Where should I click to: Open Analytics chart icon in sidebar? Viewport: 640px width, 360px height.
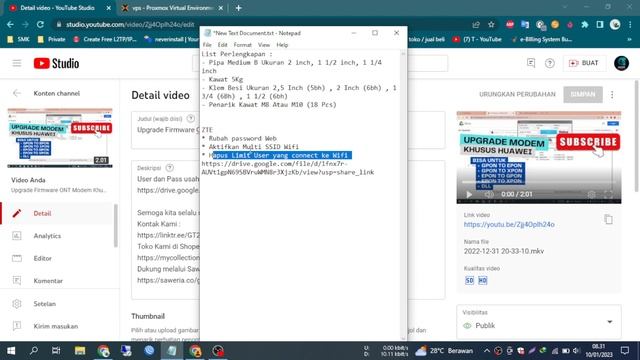[17, 236]
